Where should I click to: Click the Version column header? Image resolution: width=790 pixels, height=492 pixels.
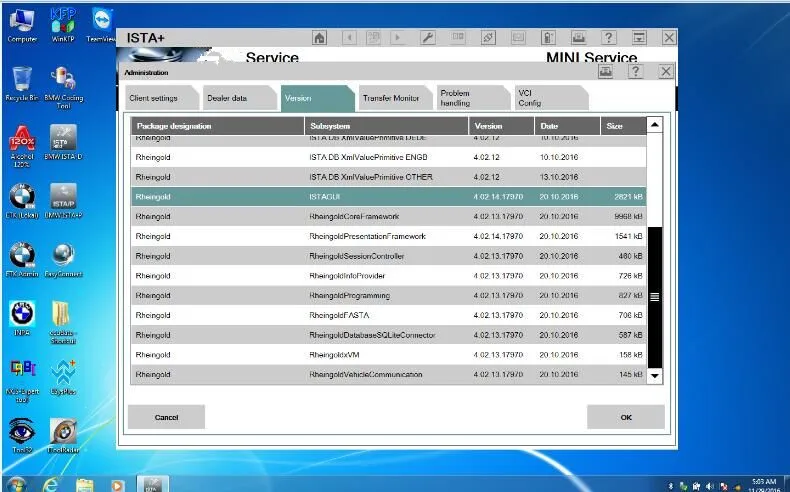pos(501,126)
